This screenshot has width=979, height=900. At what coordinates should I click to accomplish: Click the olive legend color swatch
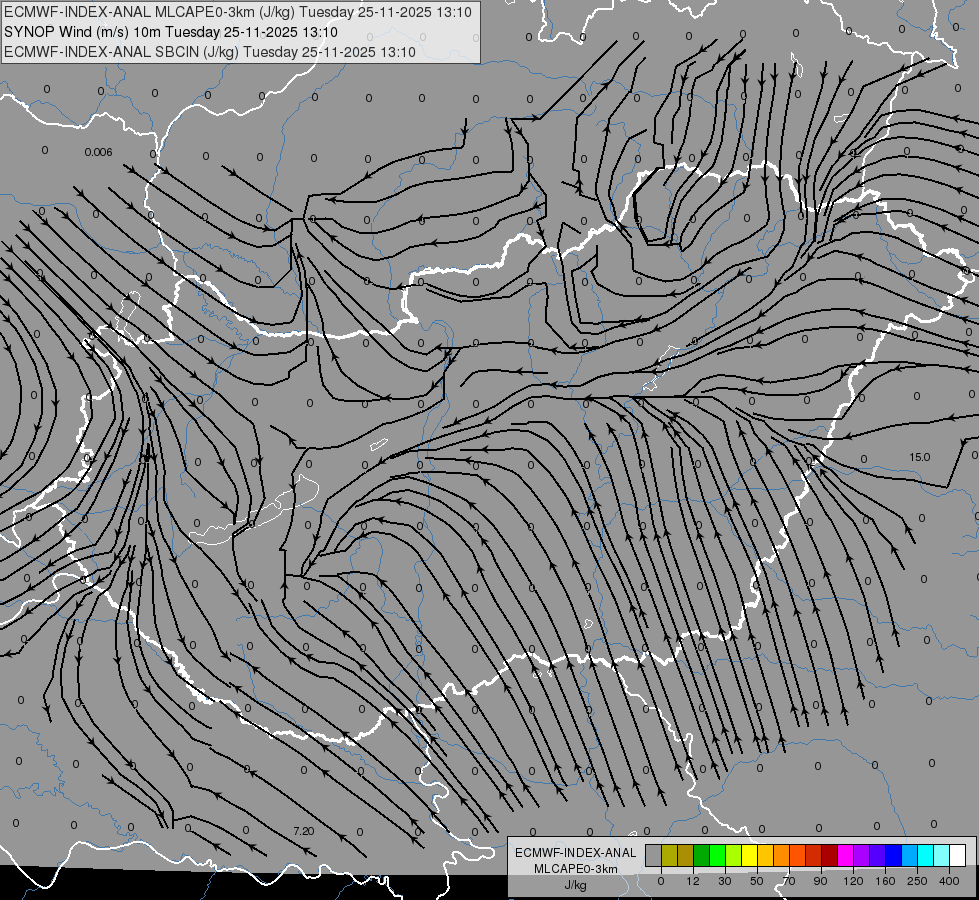pyautogui.click(x=669, y=856)
